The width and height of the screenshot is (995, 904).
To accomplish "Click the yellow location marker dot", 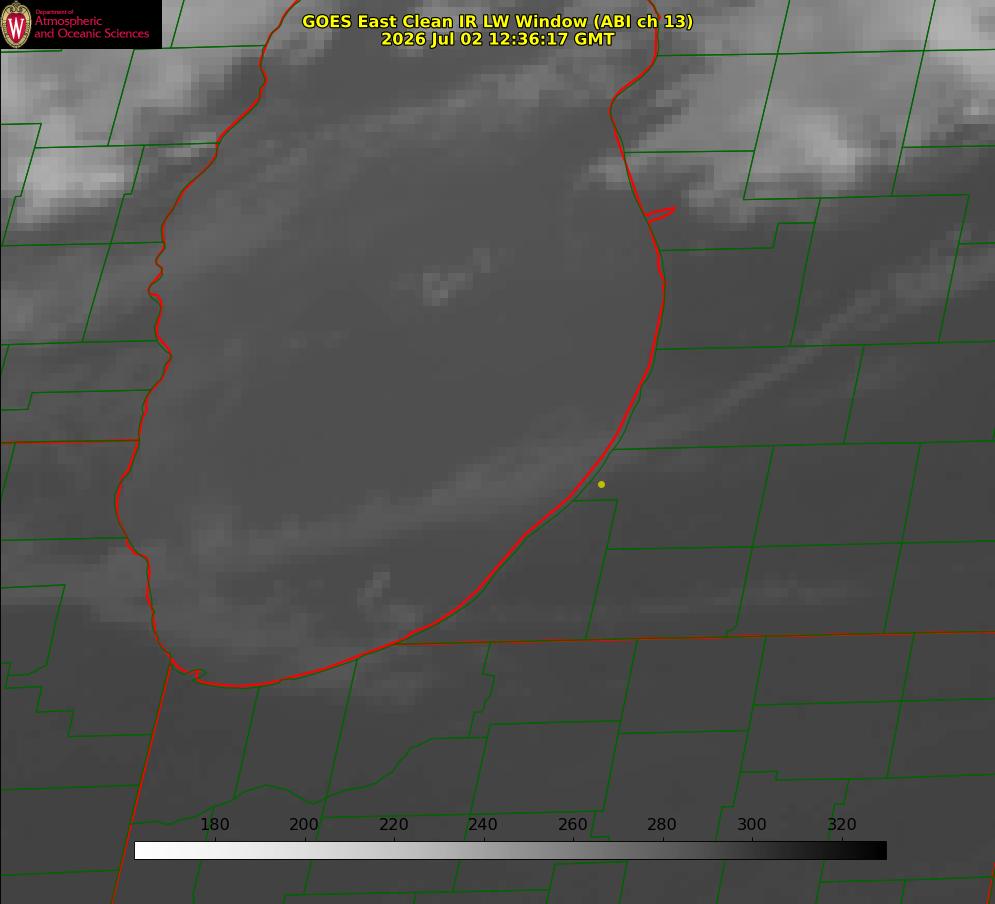I will pyautogui.click(x=601, y=484).
